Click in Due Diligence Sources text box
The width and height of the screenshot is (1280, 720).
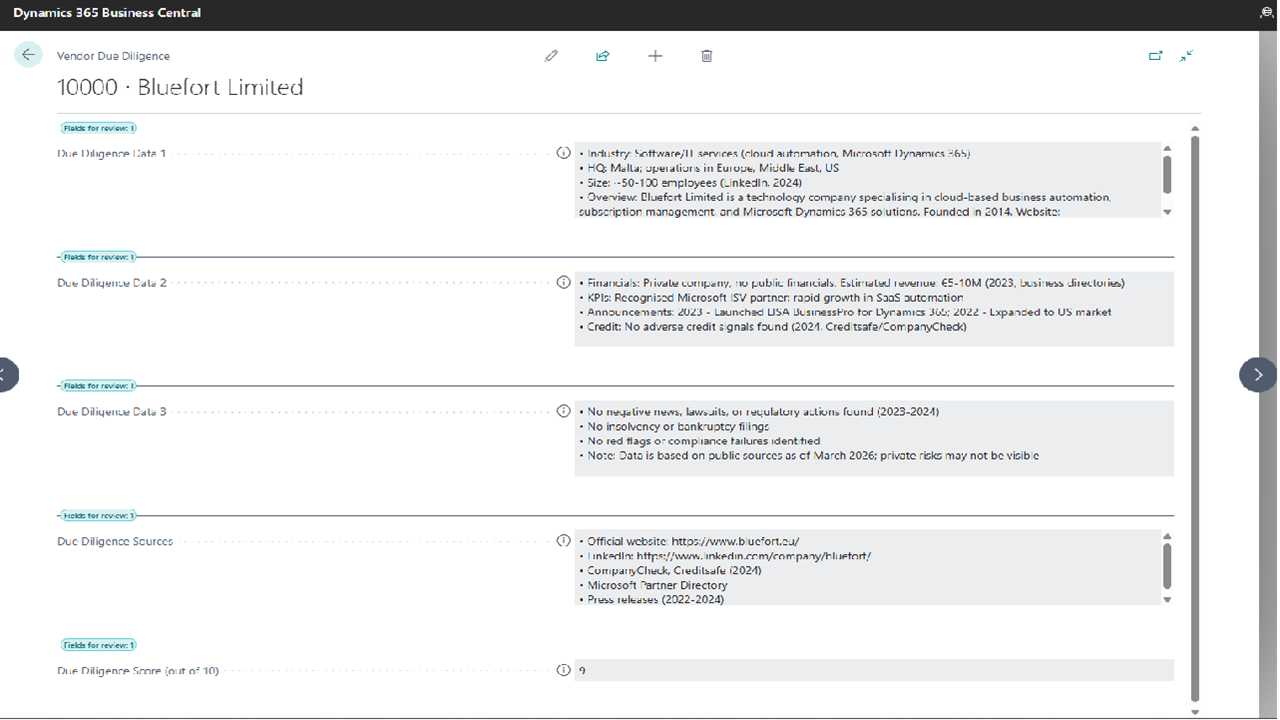tap(868, 567)
